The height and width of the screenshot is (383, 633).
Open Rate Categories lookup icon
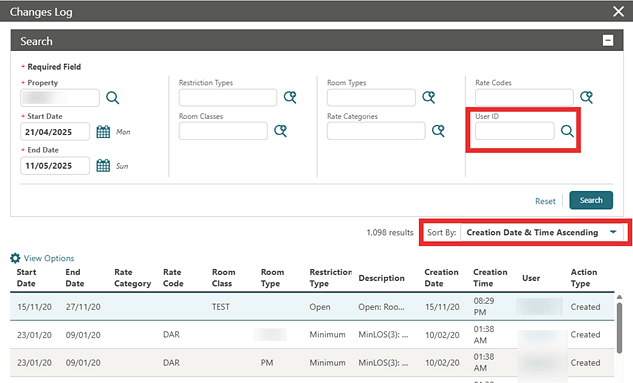pos(438,131)
